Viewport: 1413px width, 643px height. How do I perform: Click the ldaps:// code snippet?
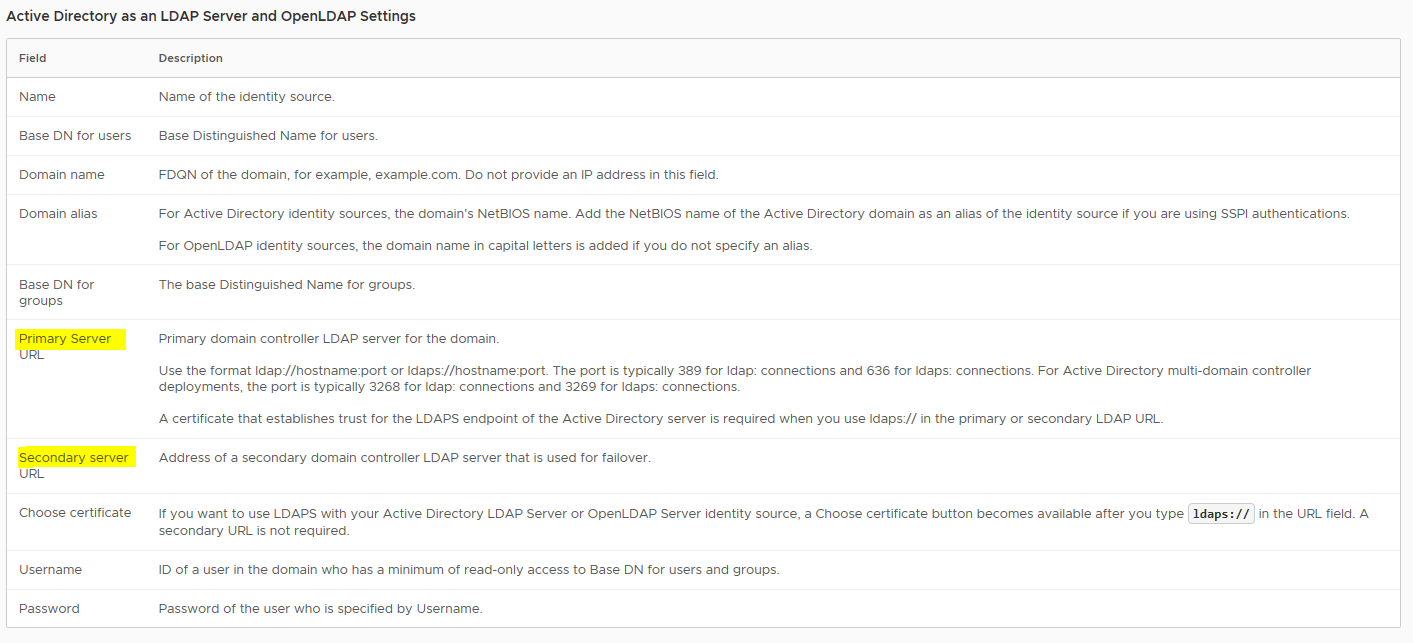click(x=1221, y=514)
